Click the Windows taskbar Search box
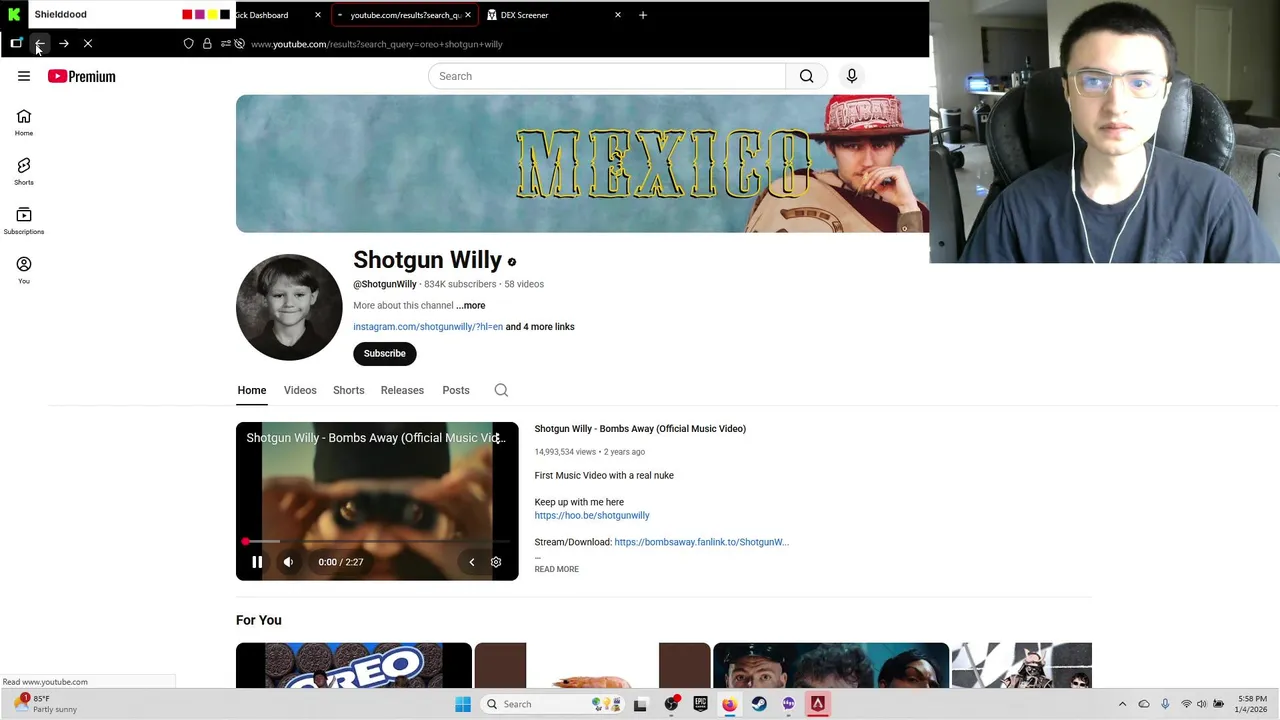This screenshot has width=1280, height=720. (x=552, y=704)
